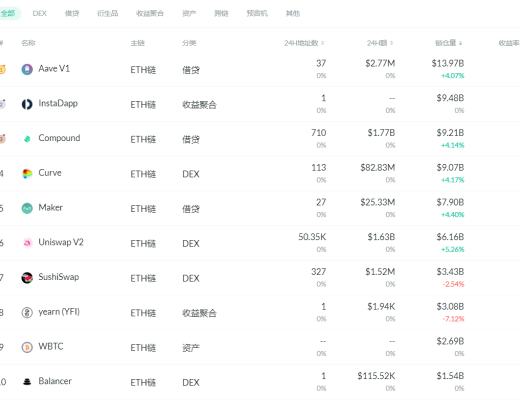The image size is (520, 400).
Task: Open the Uniswap V2 project link
Action: pyautogui.click(x=61, y=242)
